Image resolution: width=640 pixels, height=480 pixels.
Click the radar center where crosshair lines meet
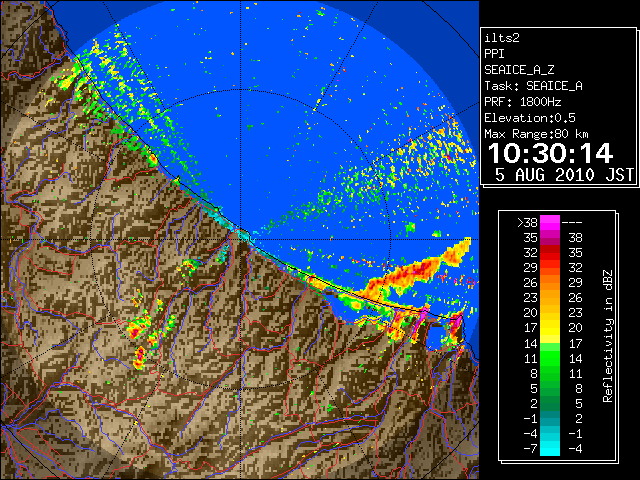coord(241,239)
